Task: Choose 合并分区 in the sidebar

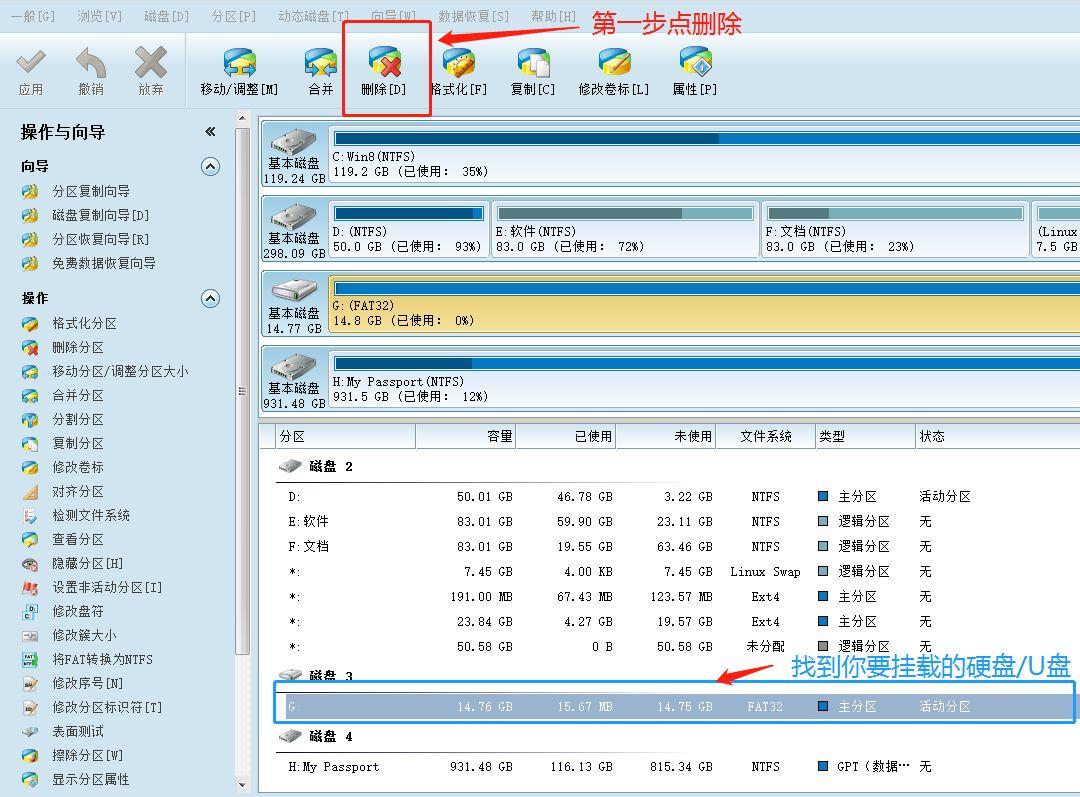Action: (x=78, y=395)
